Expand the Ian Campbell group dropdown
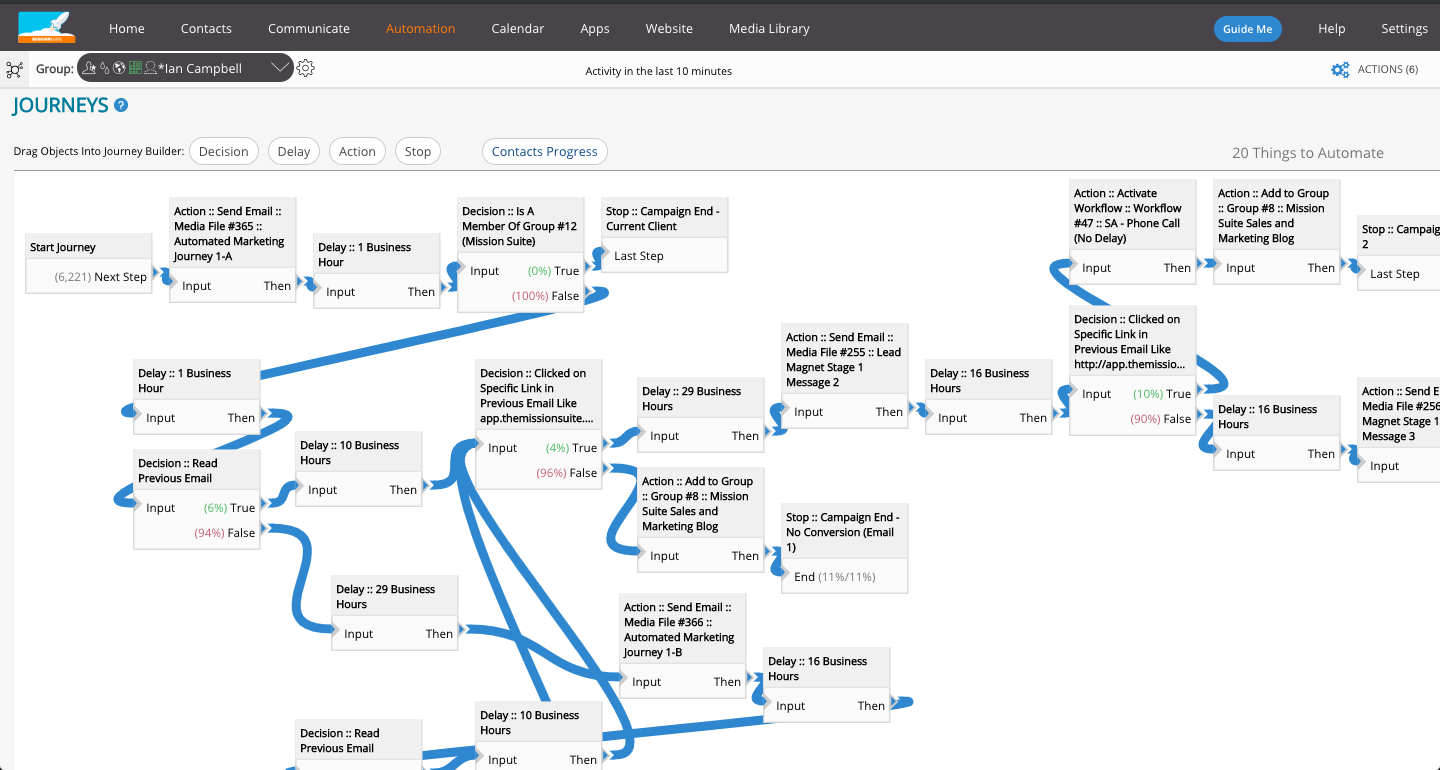 (280, 68)
